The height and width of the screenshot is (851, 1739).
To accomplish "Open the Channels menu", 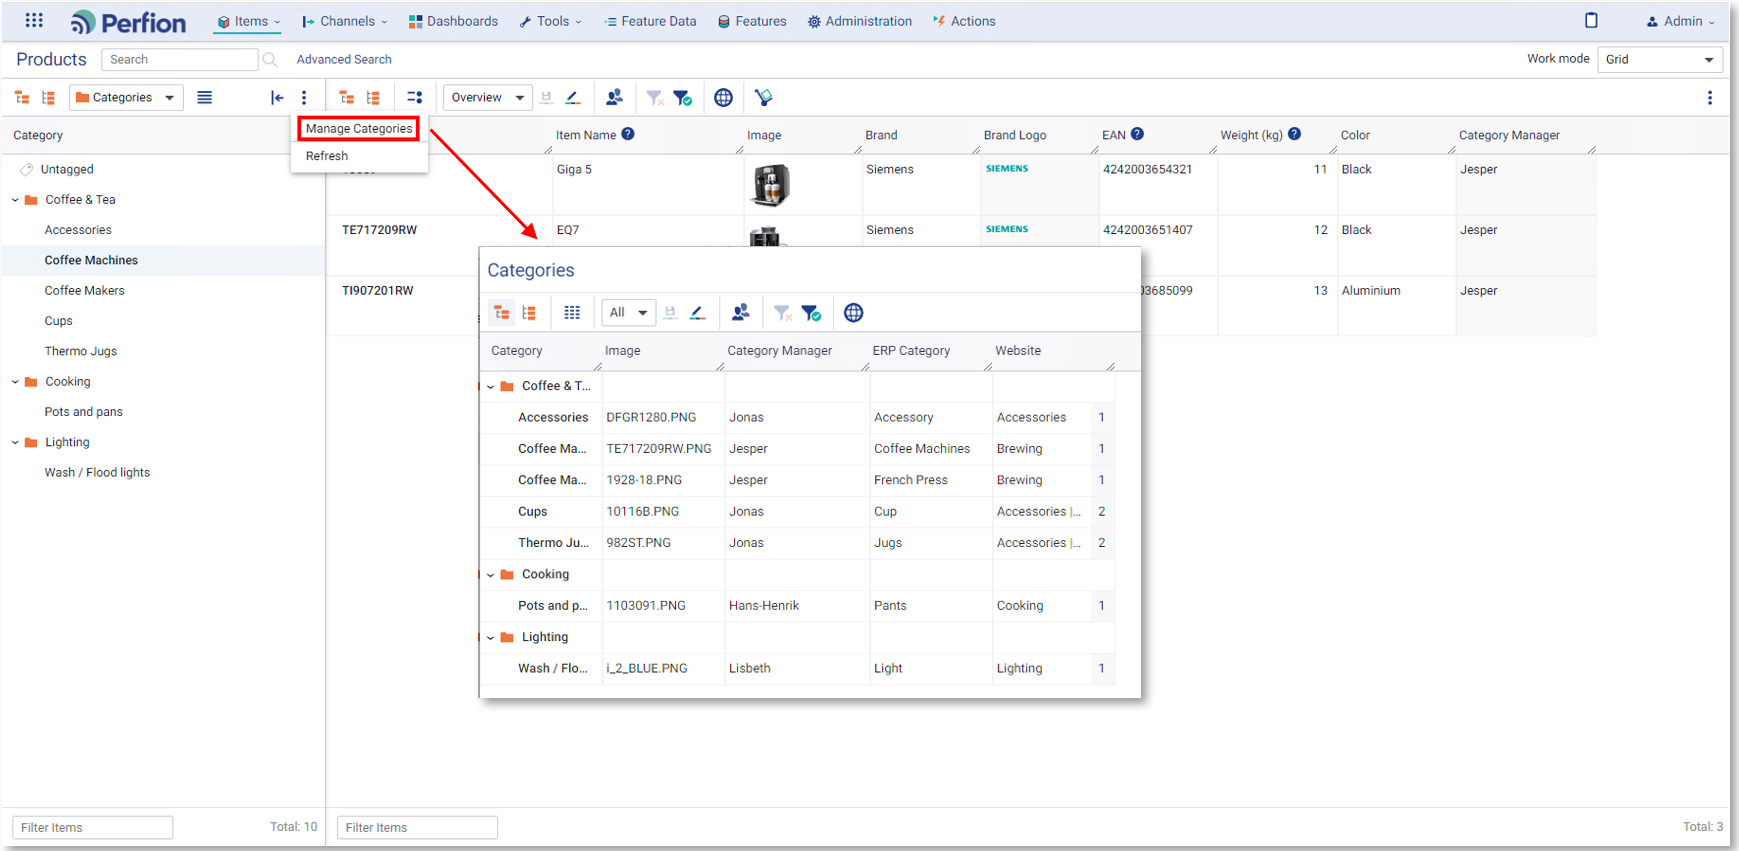I will click(345, 21).
